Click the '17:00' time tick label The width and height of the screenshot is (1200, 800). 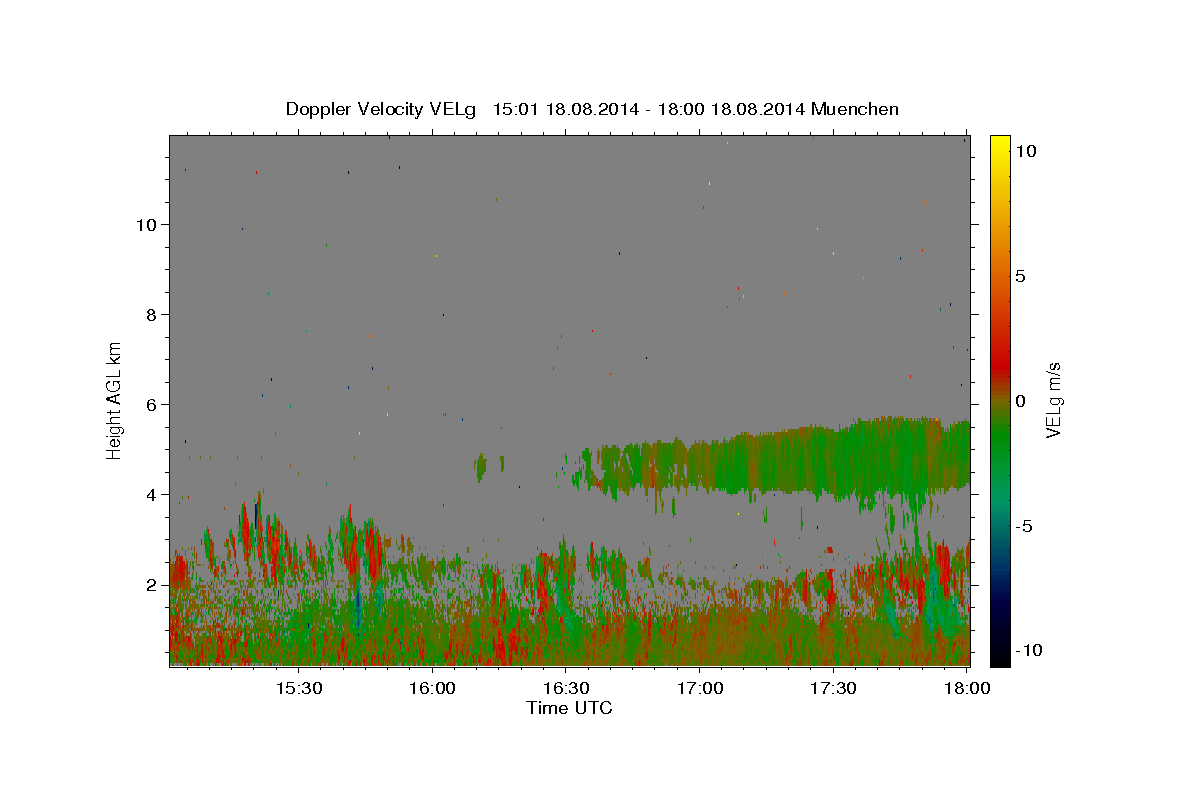click(700, 688)
